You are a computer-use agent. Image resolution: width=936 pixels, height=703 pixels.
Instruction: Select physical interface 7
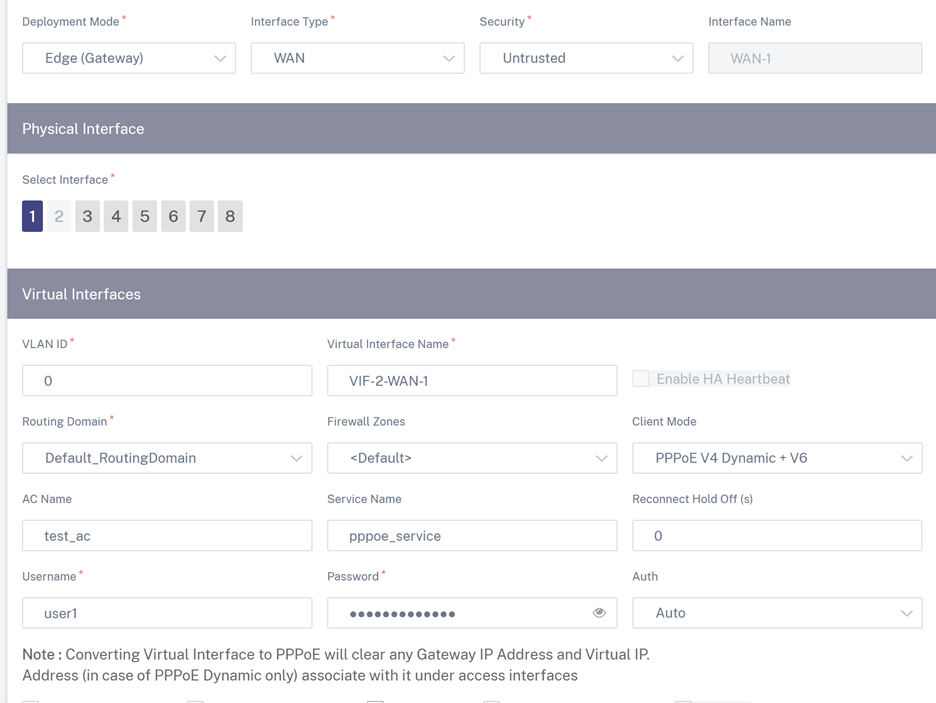click(x=202, y=216)
